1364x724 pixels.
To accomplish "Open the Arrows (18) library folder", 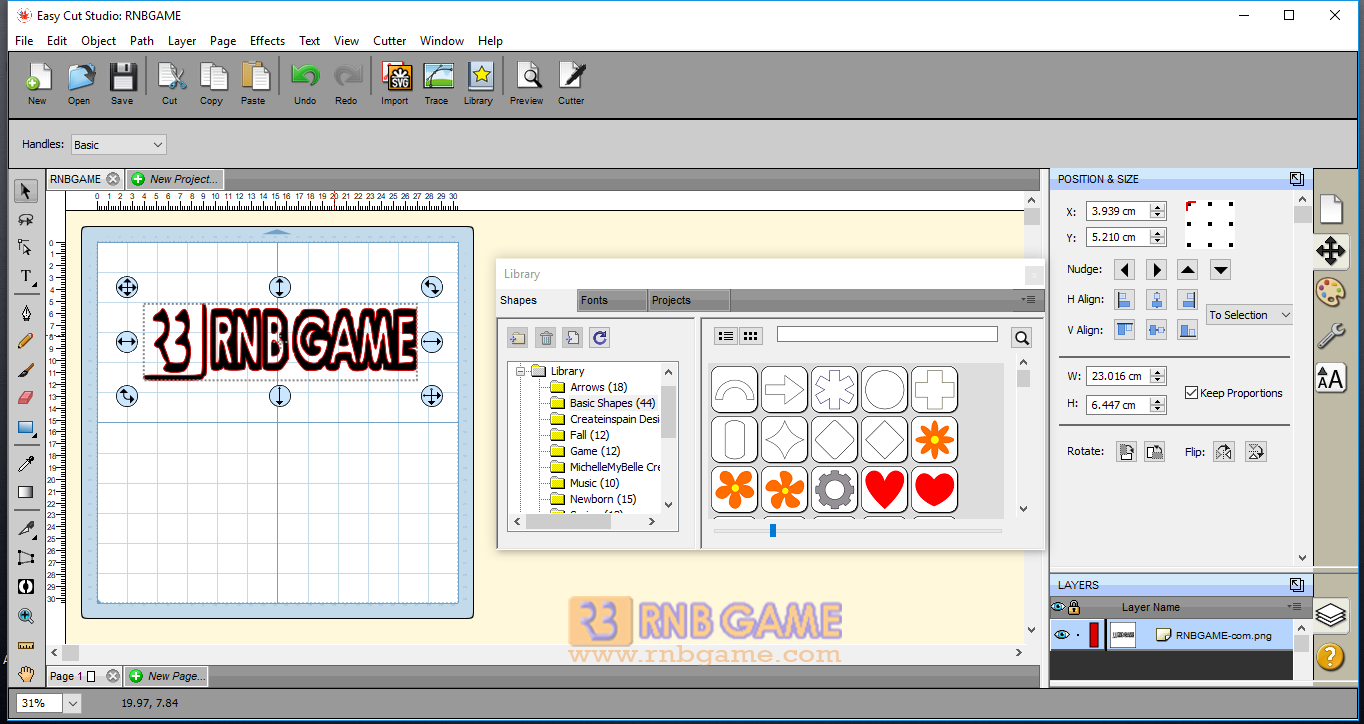I will pyautogui.click(x=589, y=387).
